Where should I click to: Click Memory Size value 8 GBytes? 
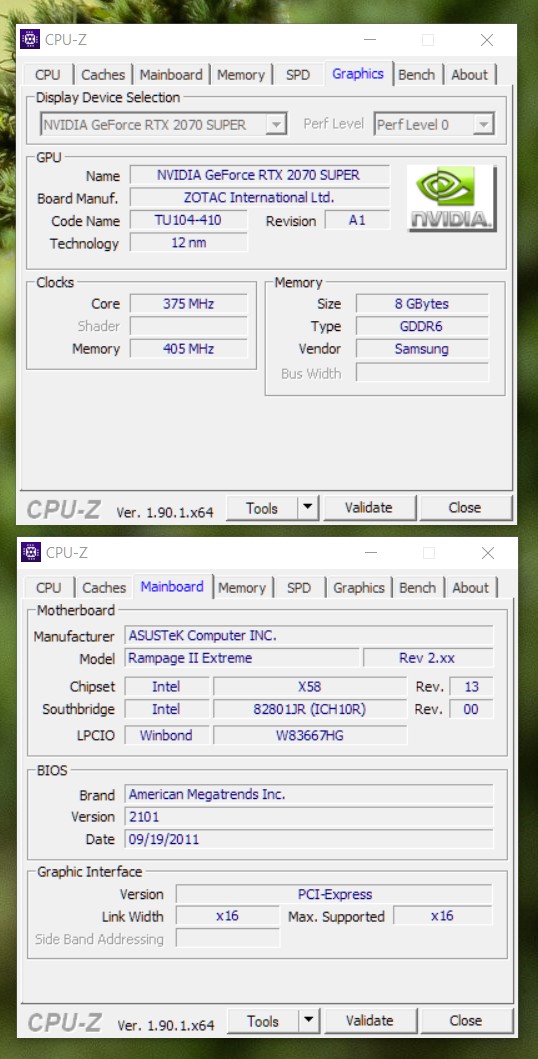point(422,303)
